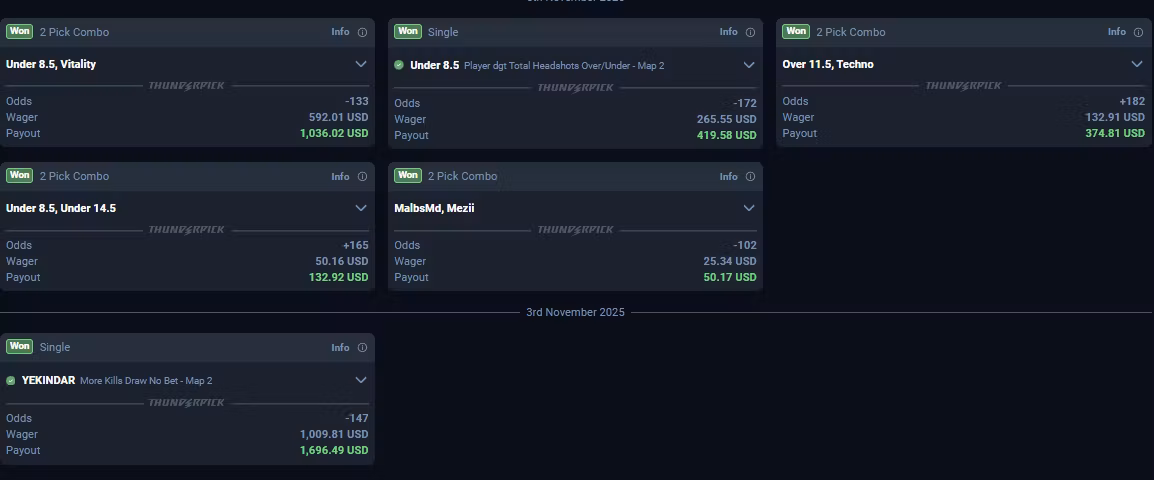Expand the Player dgt Total Headshots bet chevron

point(749,65)
